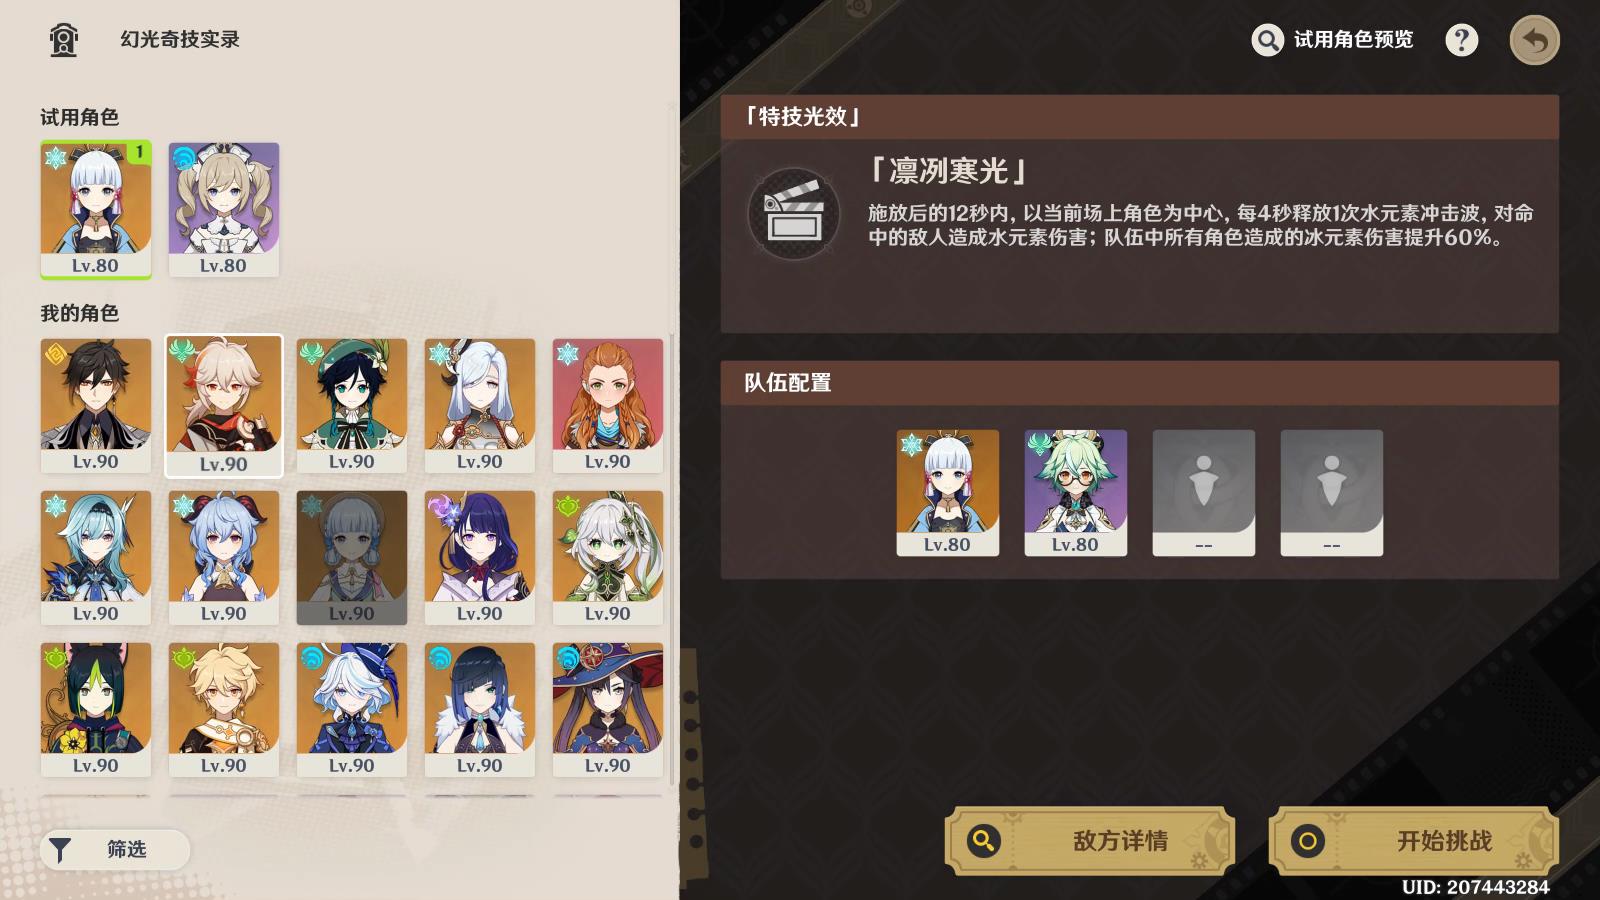The height and width of the screenshot is (900, 1600).
Task: Click the clapperboard icon in 特技光效
Action: (x=794, y=213)
